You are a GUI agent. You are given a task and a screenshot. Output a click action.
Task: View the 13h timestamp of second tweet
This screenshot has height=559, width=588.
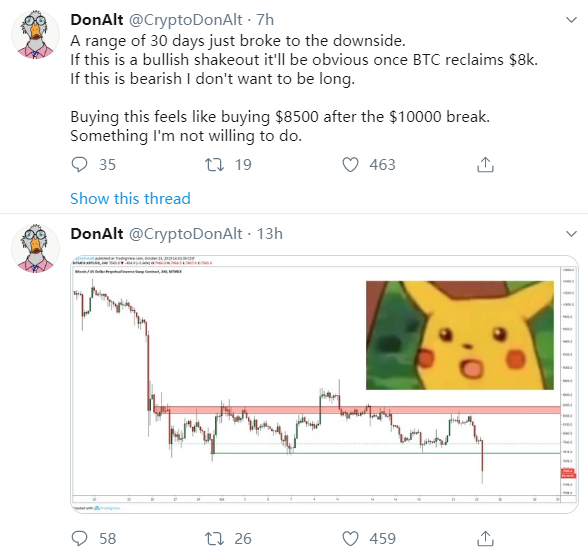[269, 234]
